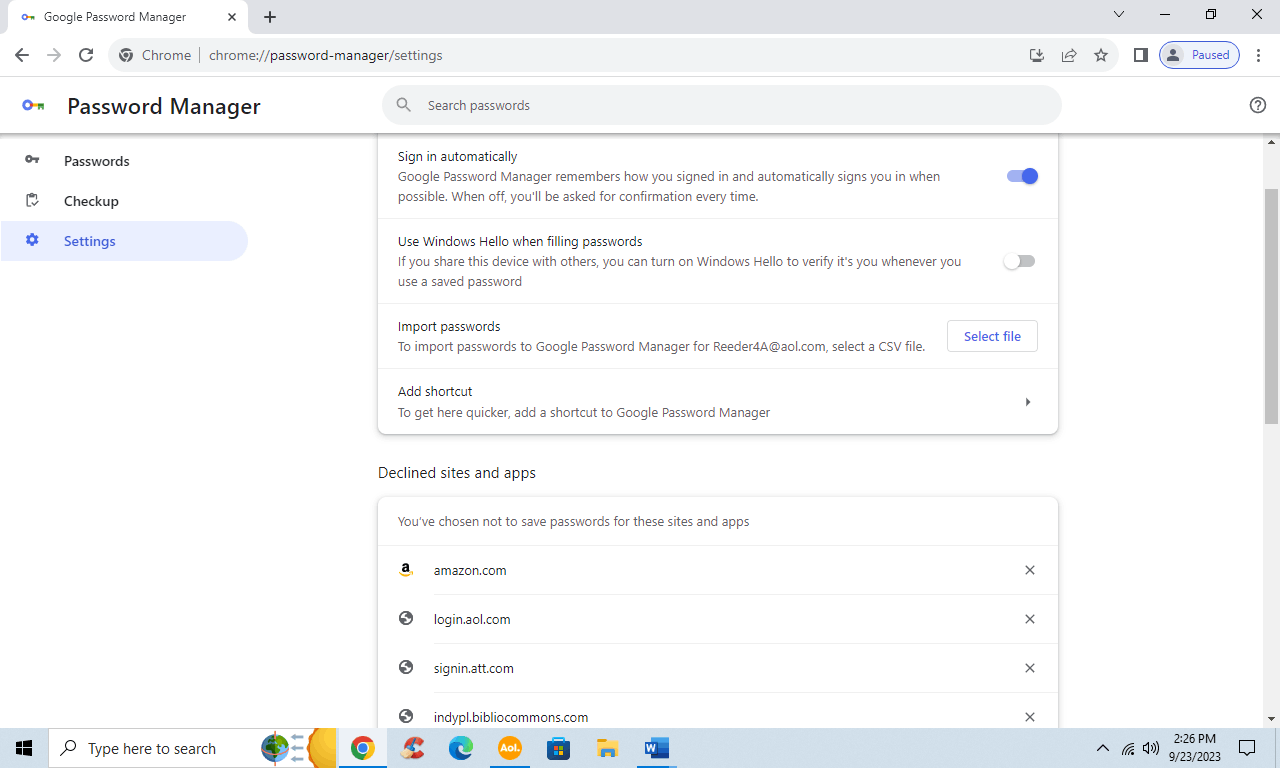Screen dimensions: 1280x768
Task: Click the Declined sites and apps heading
Action: [x=457, y=473]
